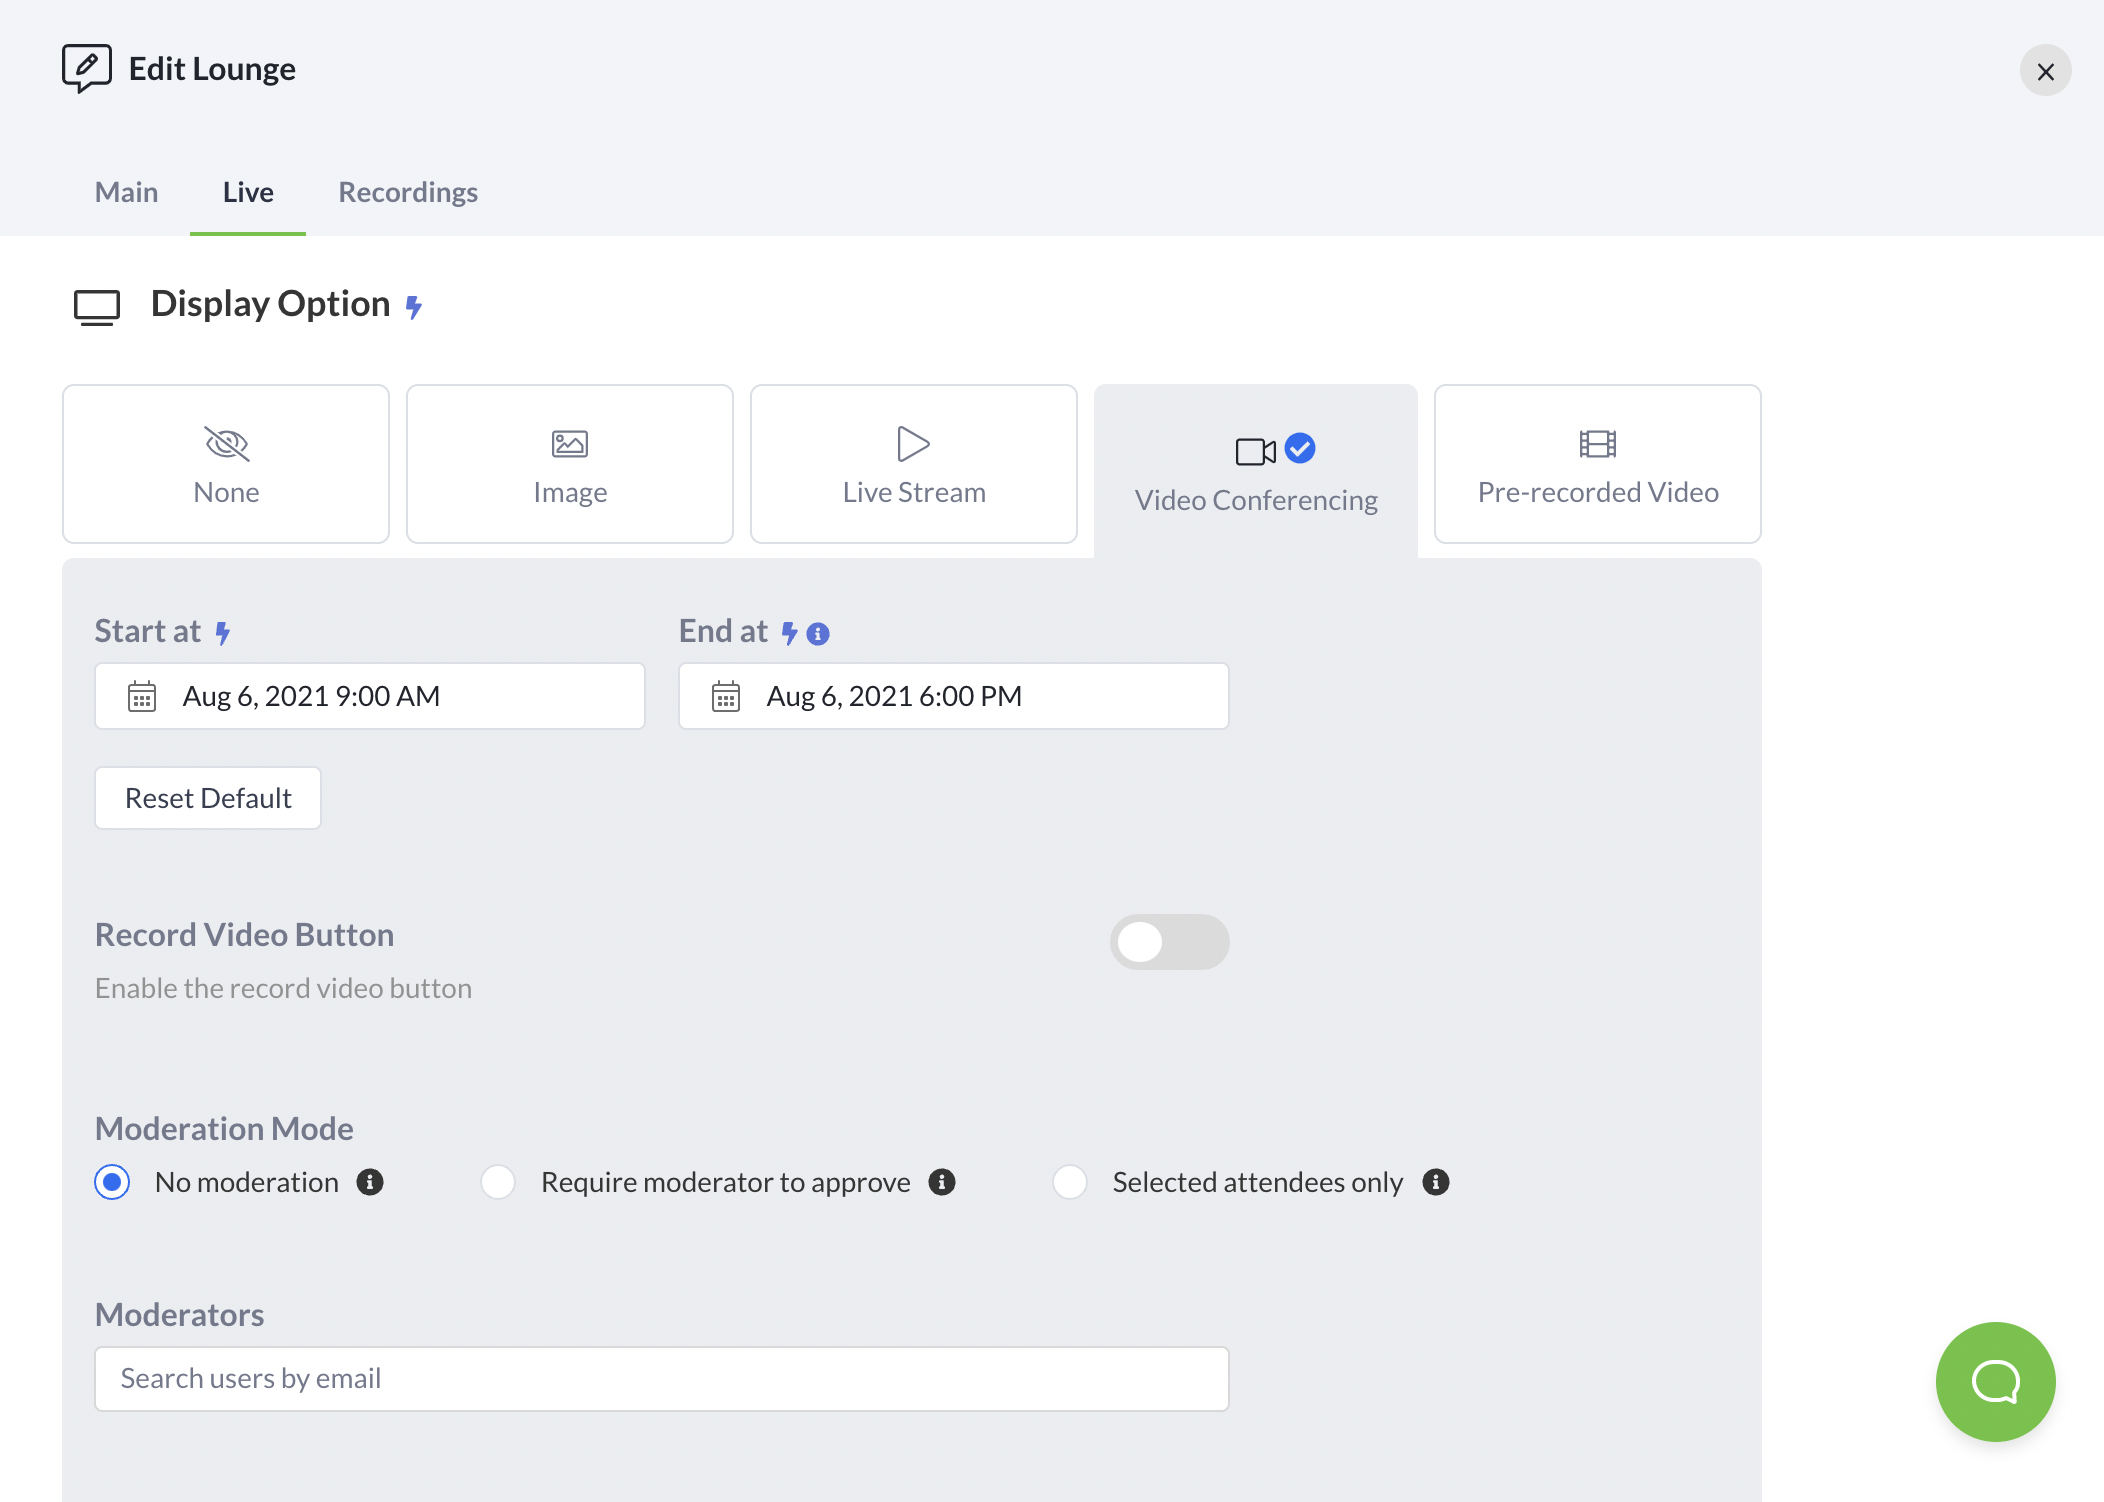Choose the Image display option
Viewport: 2104px width, 1502px height.
(570, 464)
